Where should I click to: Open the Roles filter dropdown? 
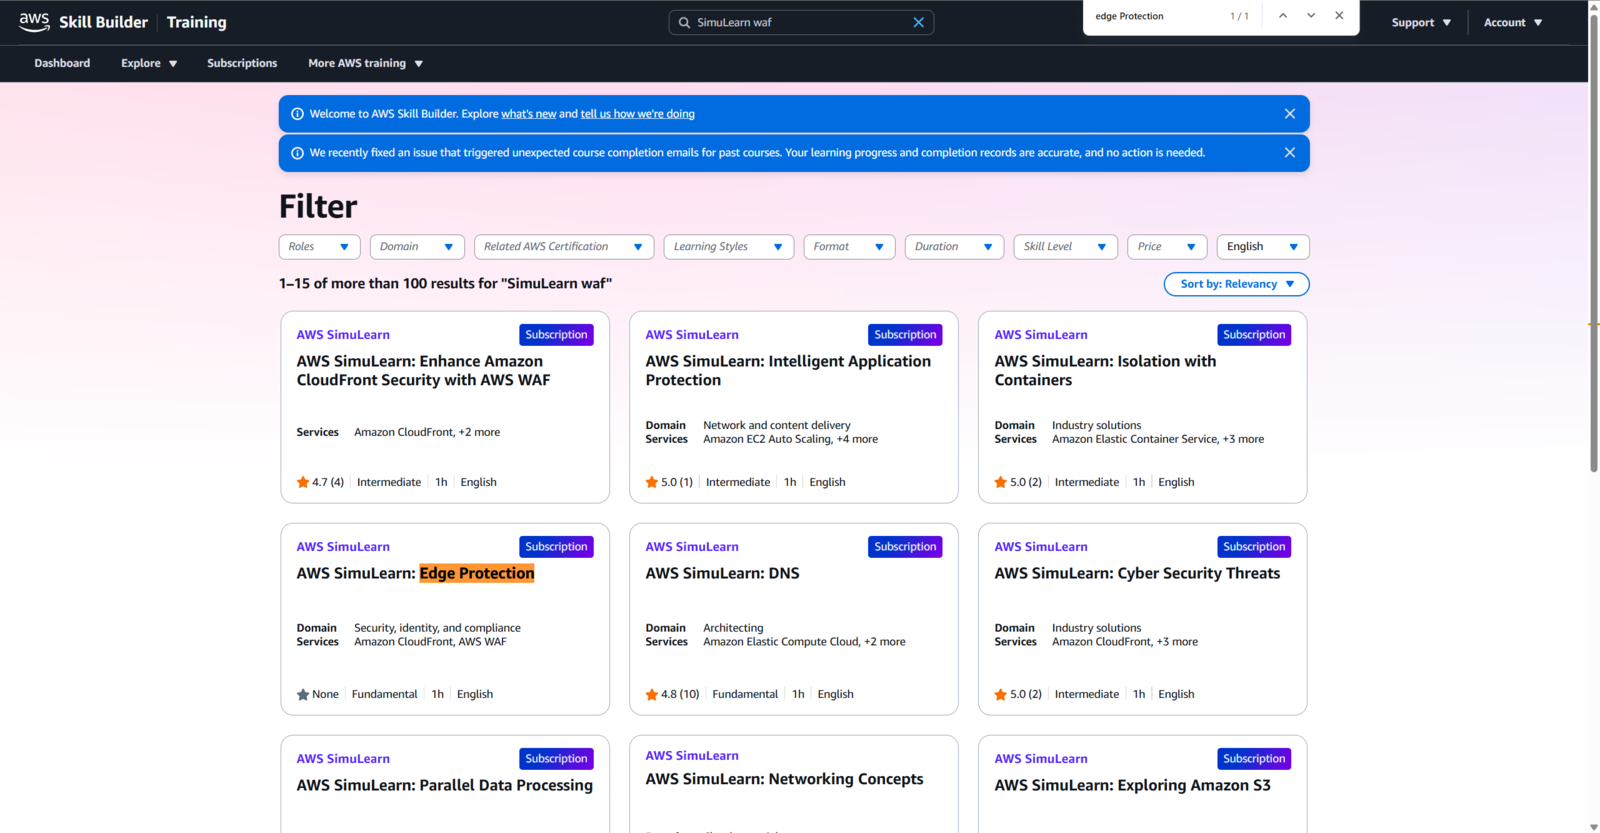(x=319, y=247)
